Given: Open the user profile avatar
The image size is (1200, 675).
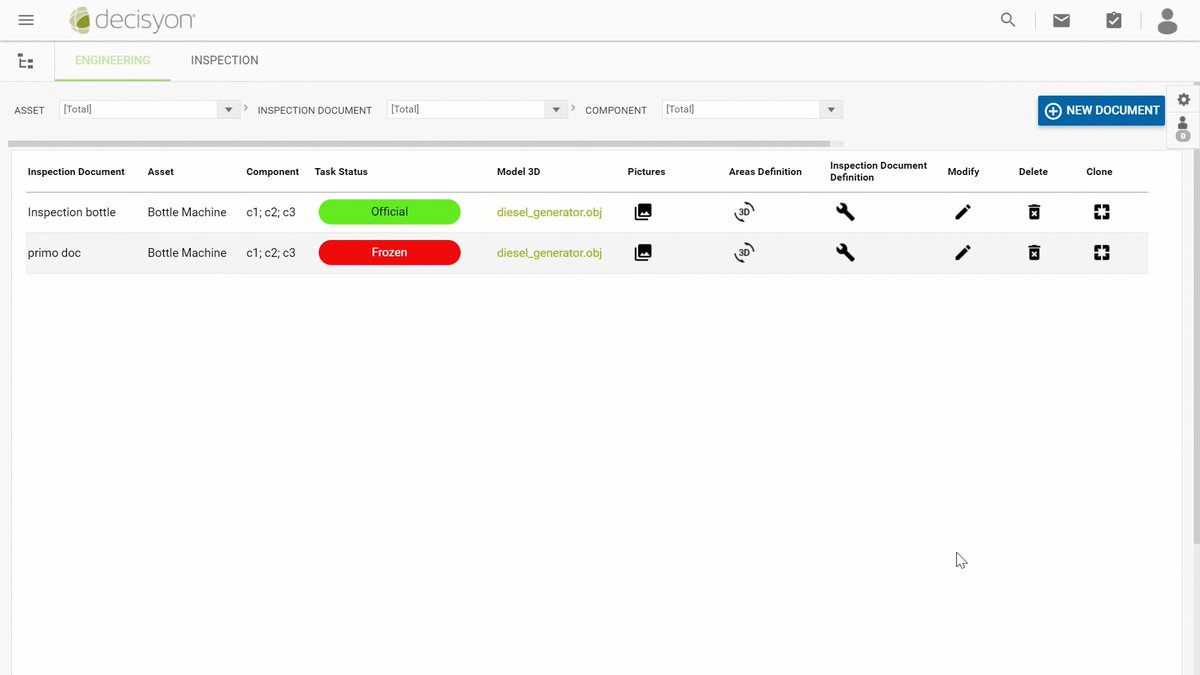Looking at the screenshot, I should click(1167, 20).
